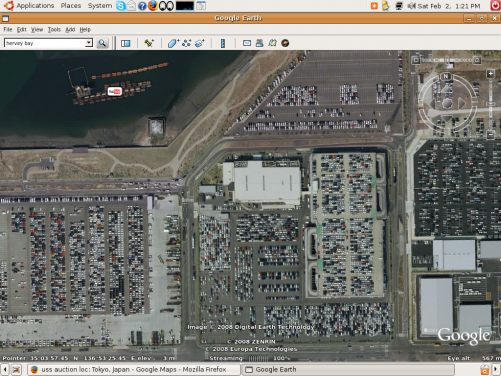Click the Sat Feb 2 clock
This screenshot has width=501, height=376.
(449, 6)
